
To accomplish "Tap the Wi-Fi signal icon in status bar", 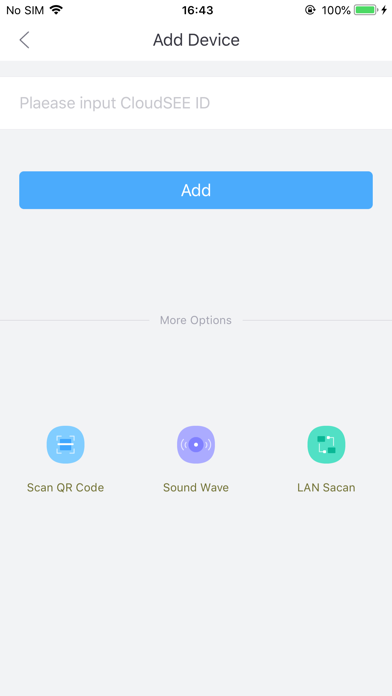I will [56, 10].
